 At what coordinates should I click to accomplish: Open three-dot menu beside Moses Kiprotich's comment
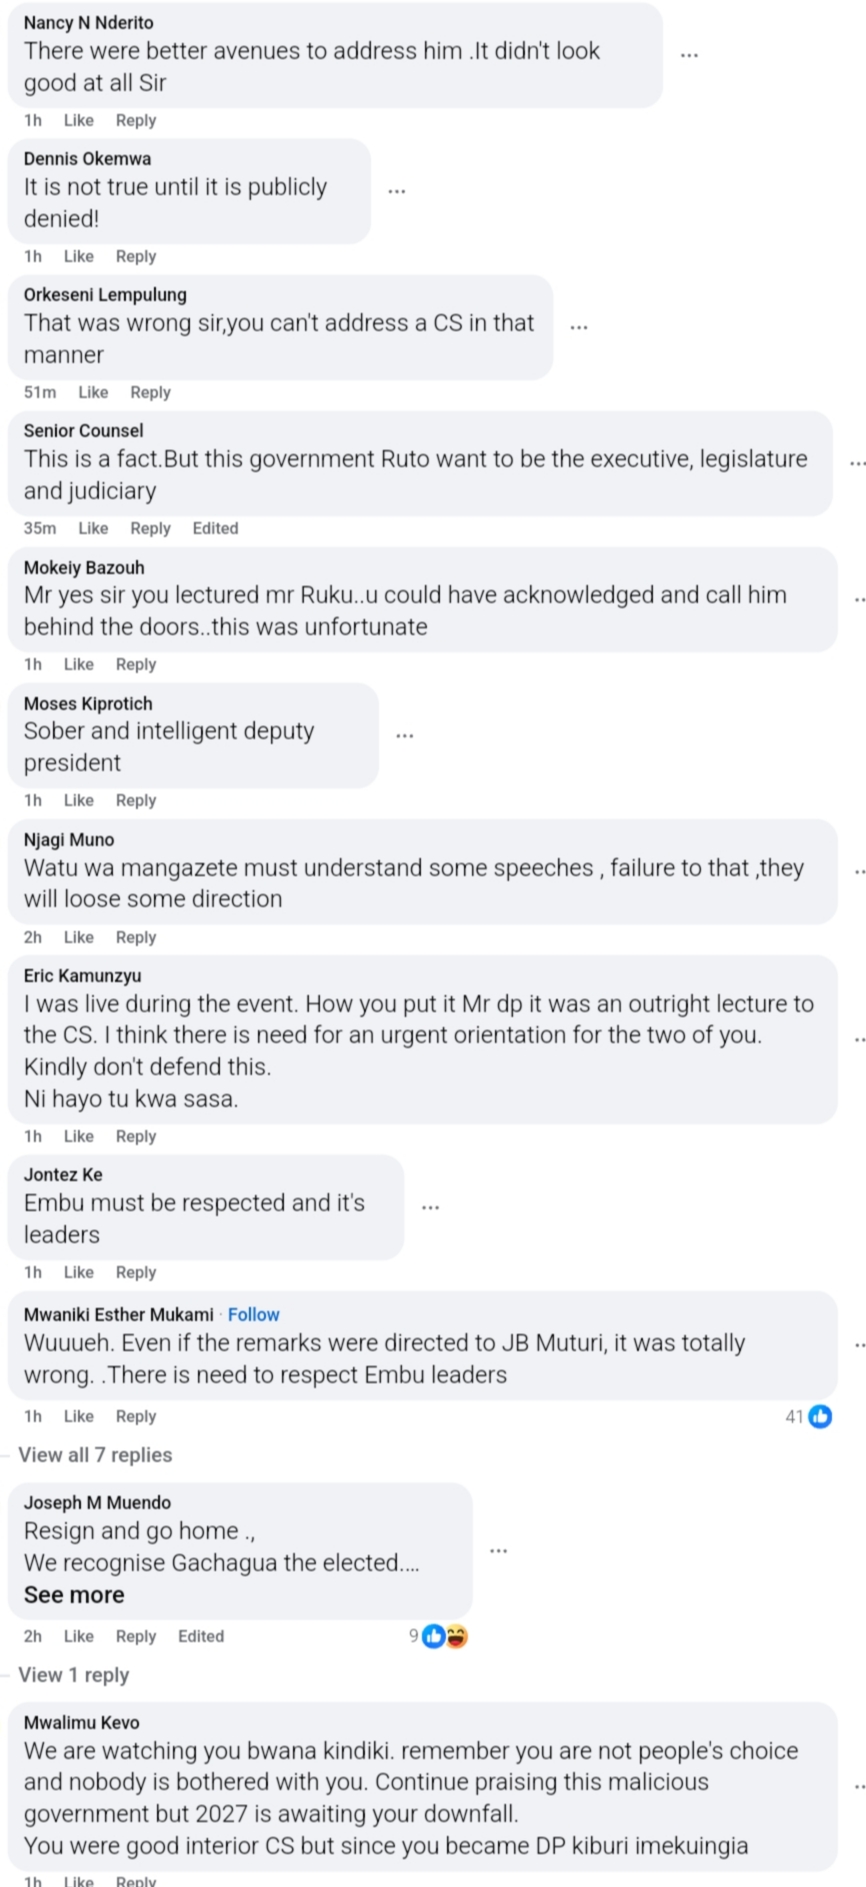[x=404, y=735]
